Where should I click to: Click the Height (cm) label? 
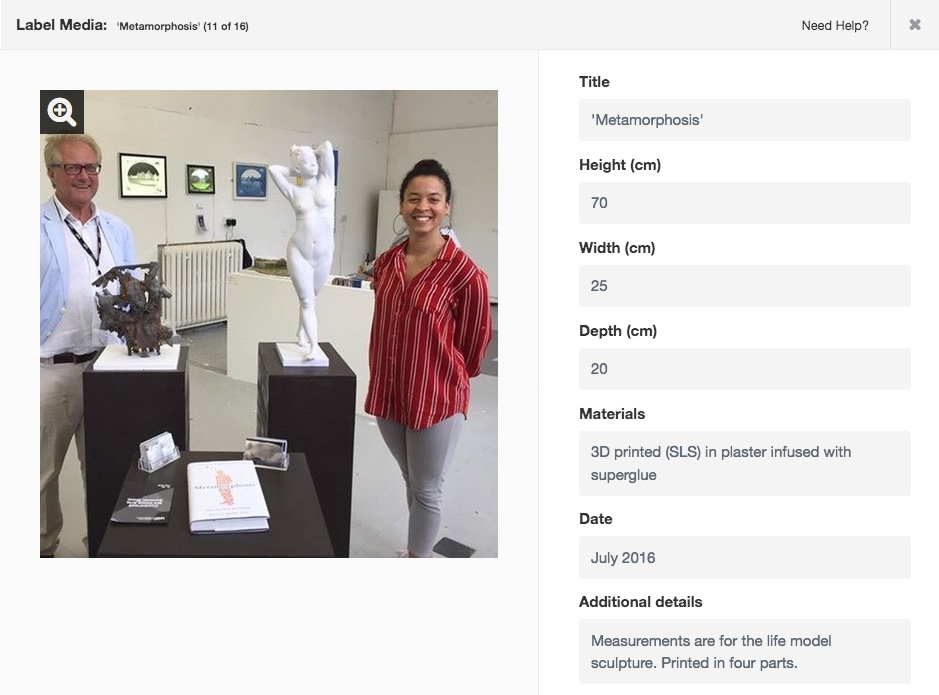tap(619, 165)
